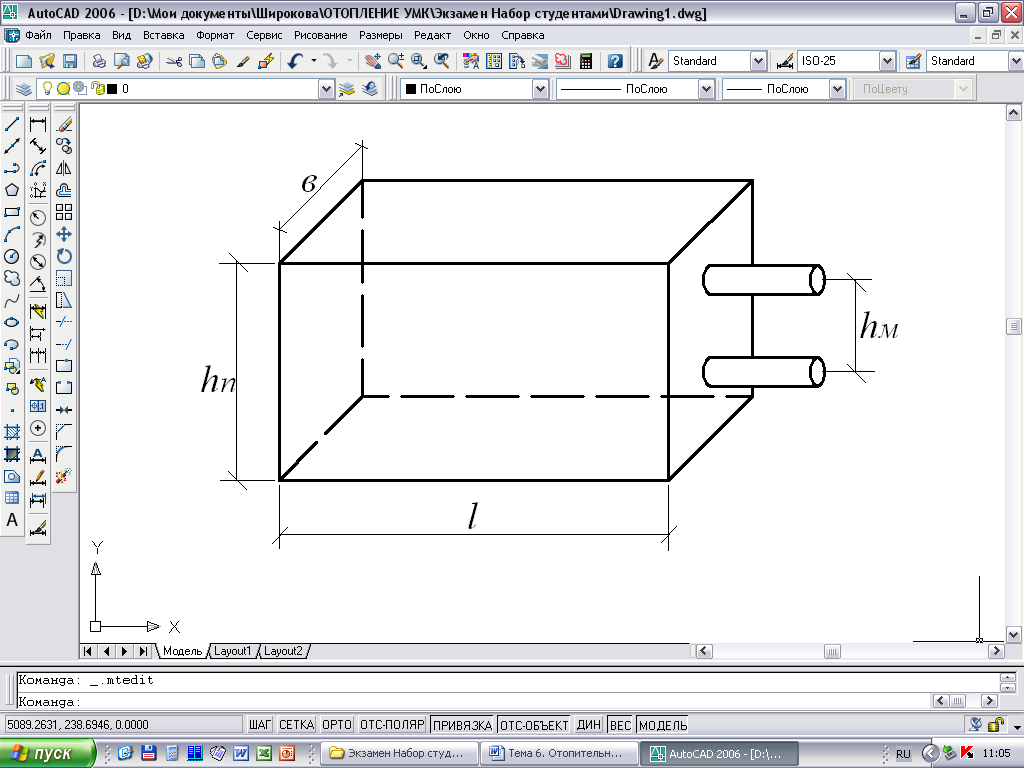Select the Ellipse drawing tool
1024x768 pixels.
[12, 323]
